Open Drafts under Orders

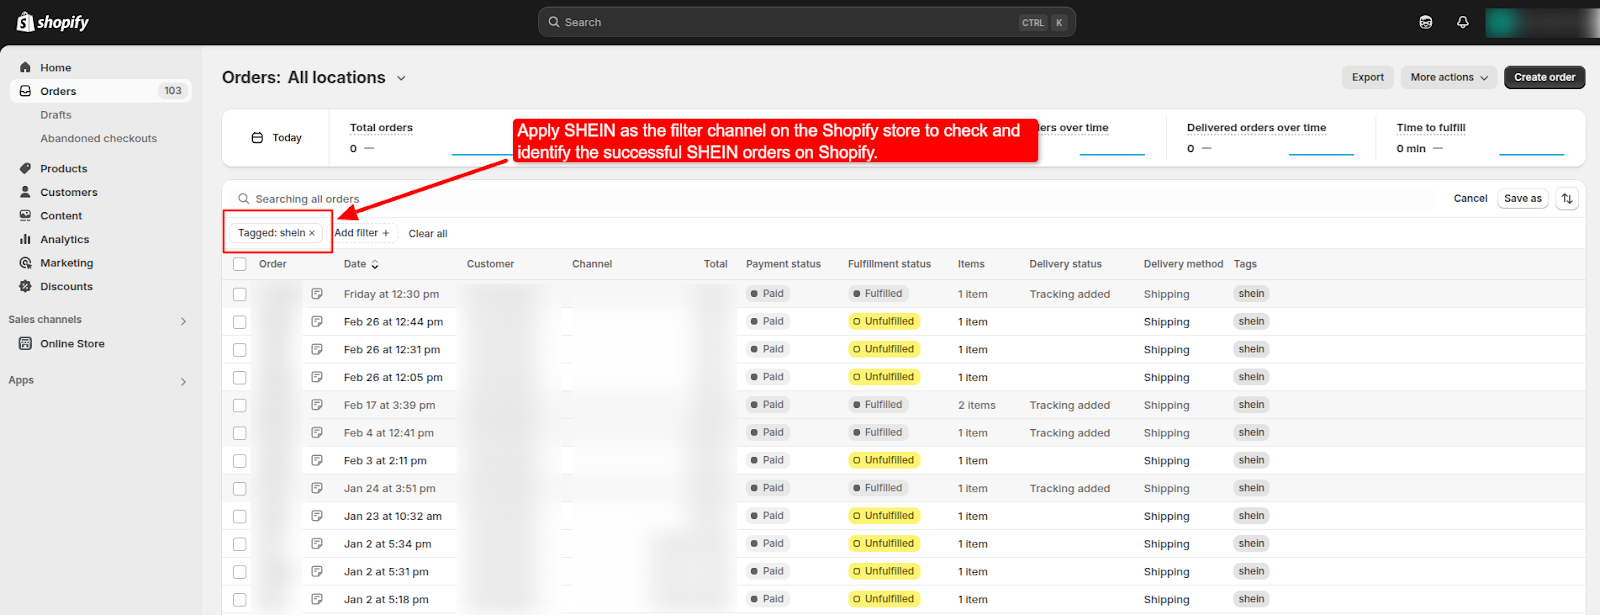point(56,115)
